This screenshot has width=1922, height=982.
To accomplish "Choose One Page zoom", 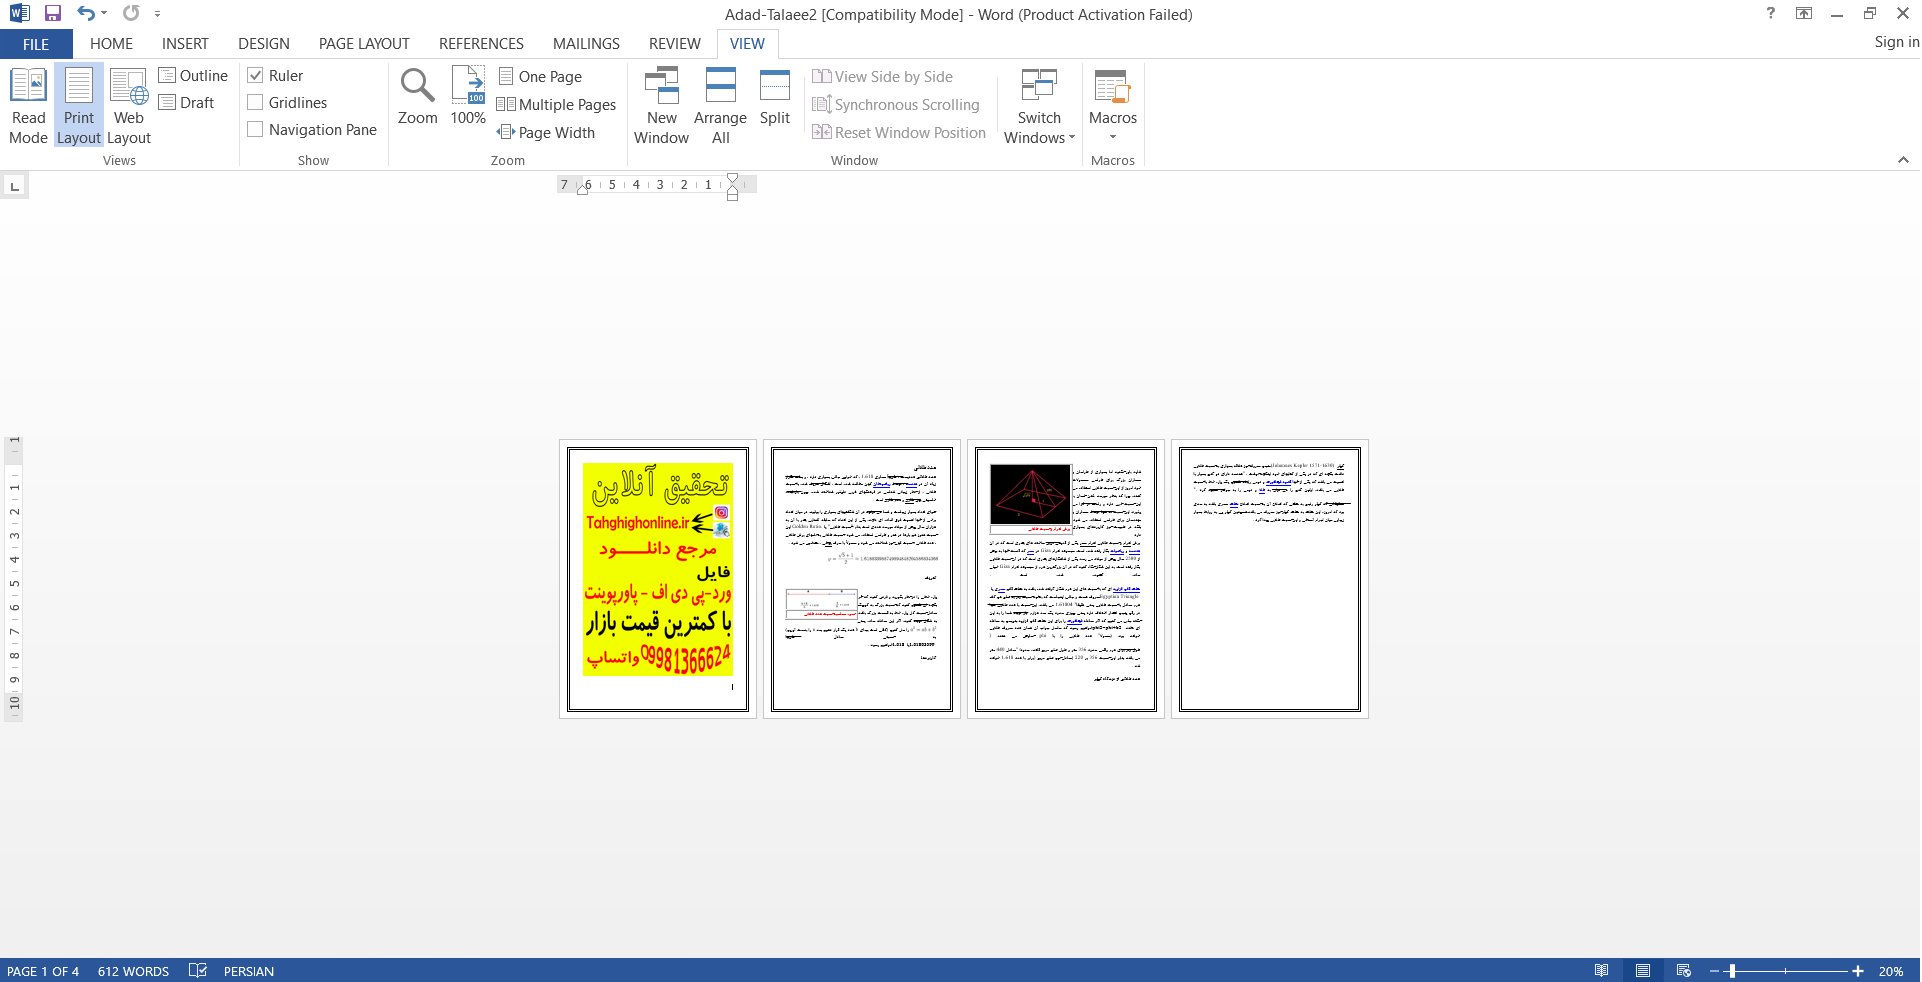I will [540, 77].
